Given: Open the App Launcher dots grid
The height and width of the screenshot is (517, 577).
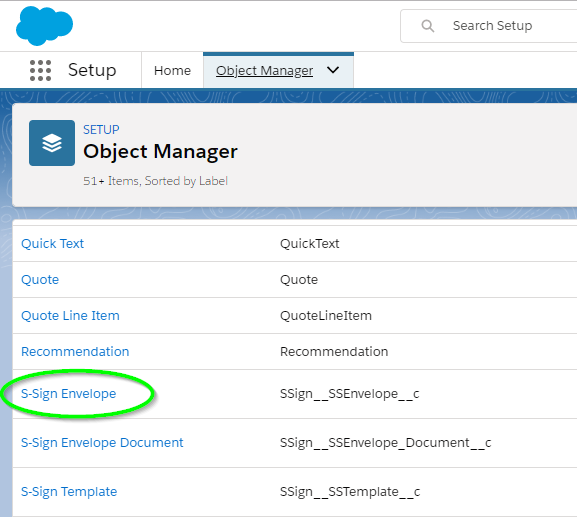Looking at the screenshot, I should tap(40, 70).
